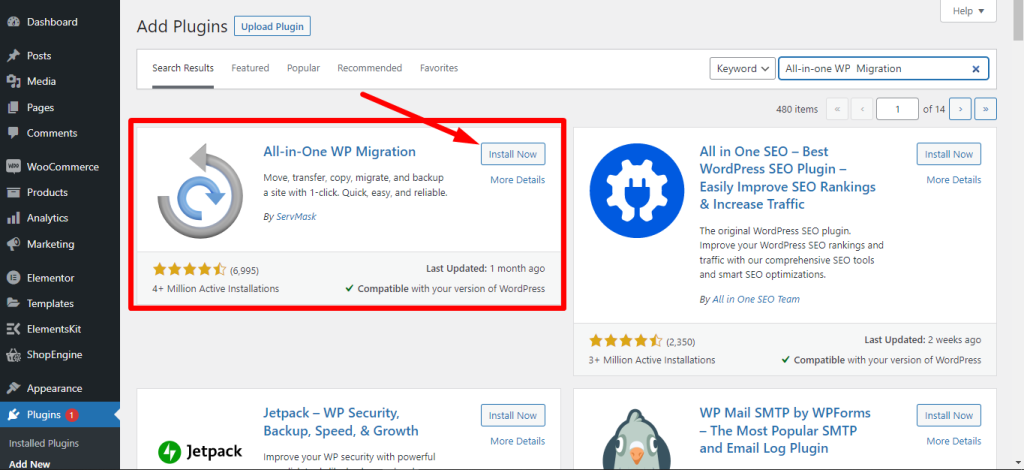
Task: Click All in One SEO star rating
Action: [626, 341]
